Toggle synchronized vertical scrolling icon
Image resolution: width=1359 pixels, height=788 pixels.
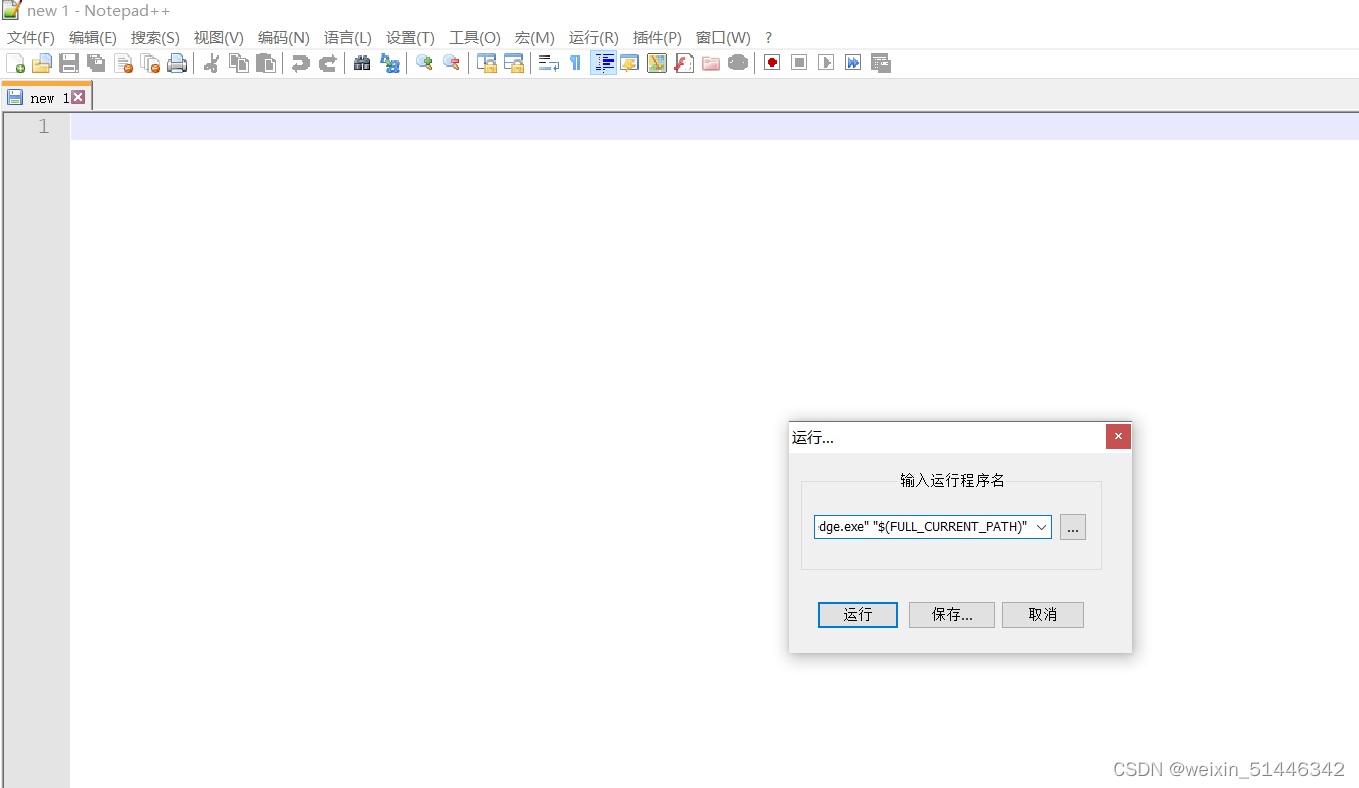tap(487, 63)
